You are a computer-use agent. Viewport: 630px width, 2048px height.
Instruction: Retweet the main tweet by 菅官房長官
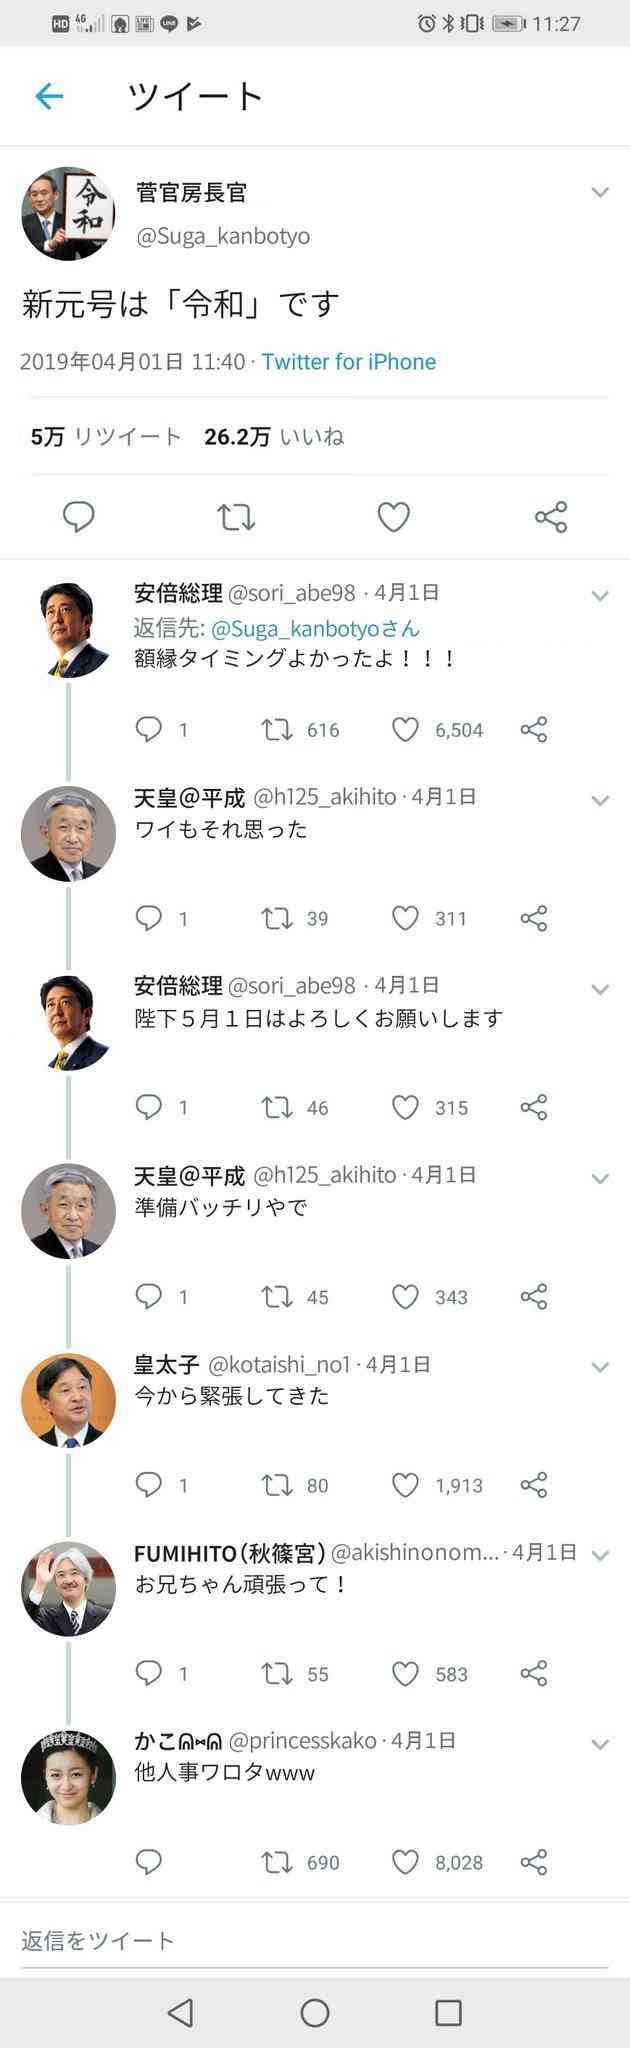point(236,517)
